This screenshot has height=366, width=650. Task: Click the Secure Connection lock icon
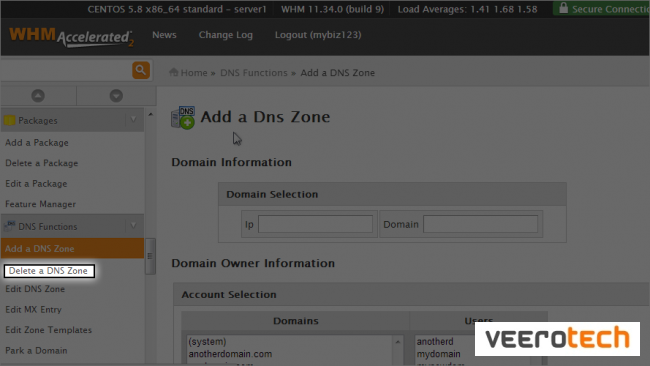[x=563, y=8]
